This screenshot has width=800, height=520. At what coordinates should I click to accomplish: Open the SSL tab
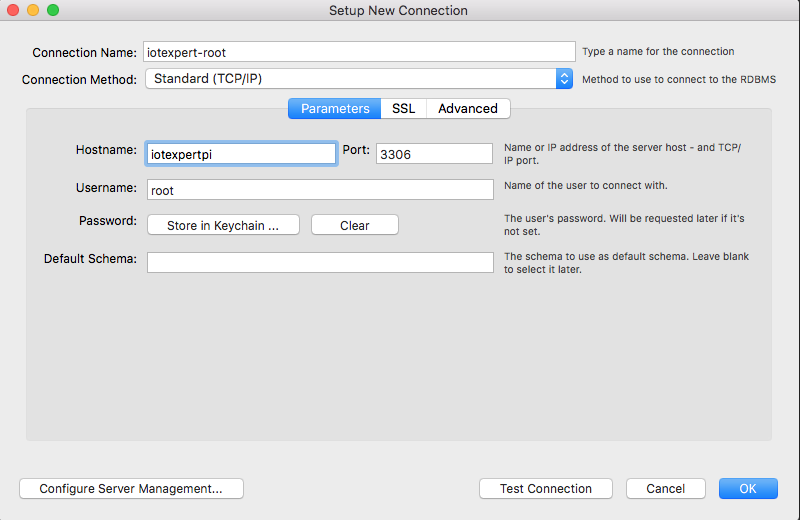click(404, 109)
